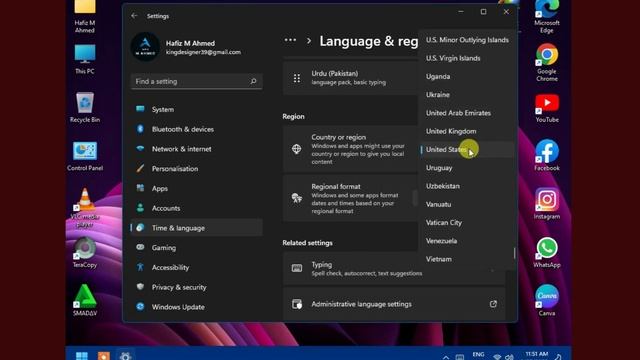Open Administrative language settings
The height and width of the screenshot is (360, 640).
tap(394, 304)
